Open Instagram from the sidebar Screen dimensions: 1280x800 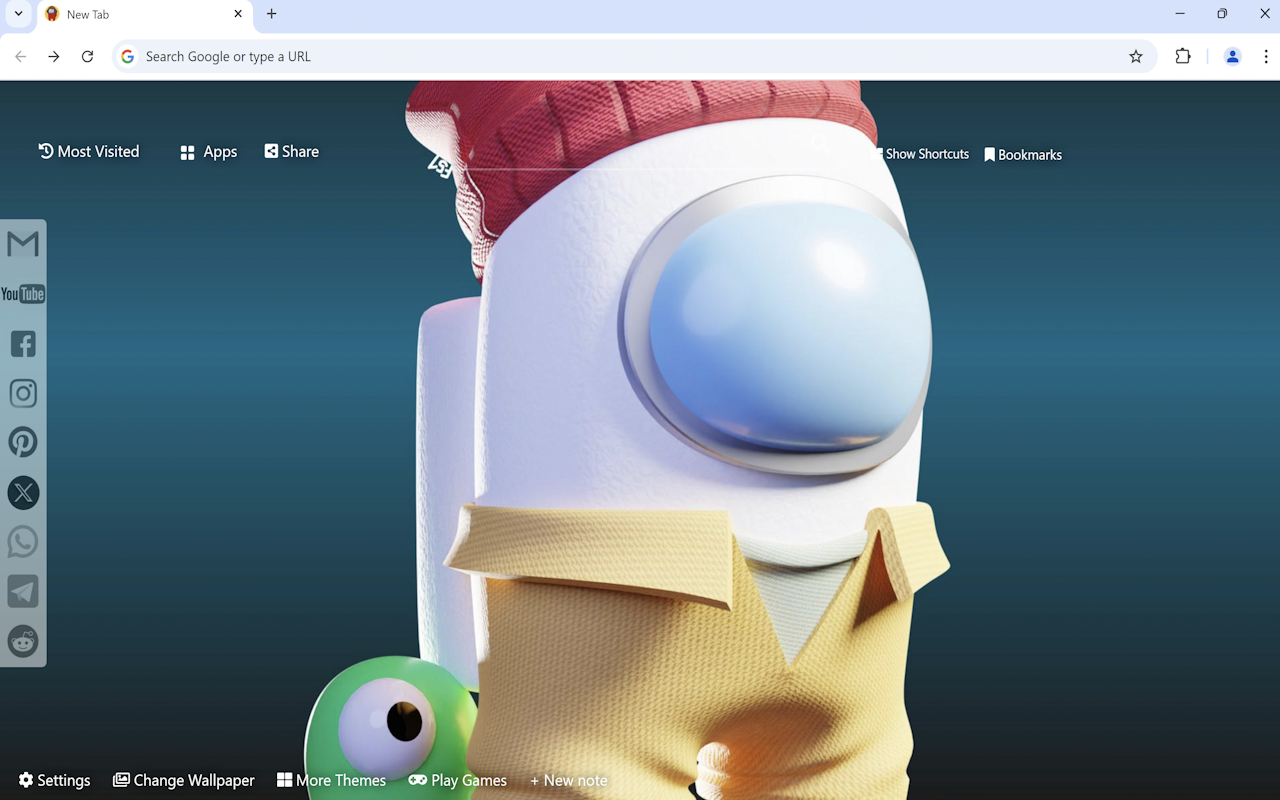[x=23, y=393]
